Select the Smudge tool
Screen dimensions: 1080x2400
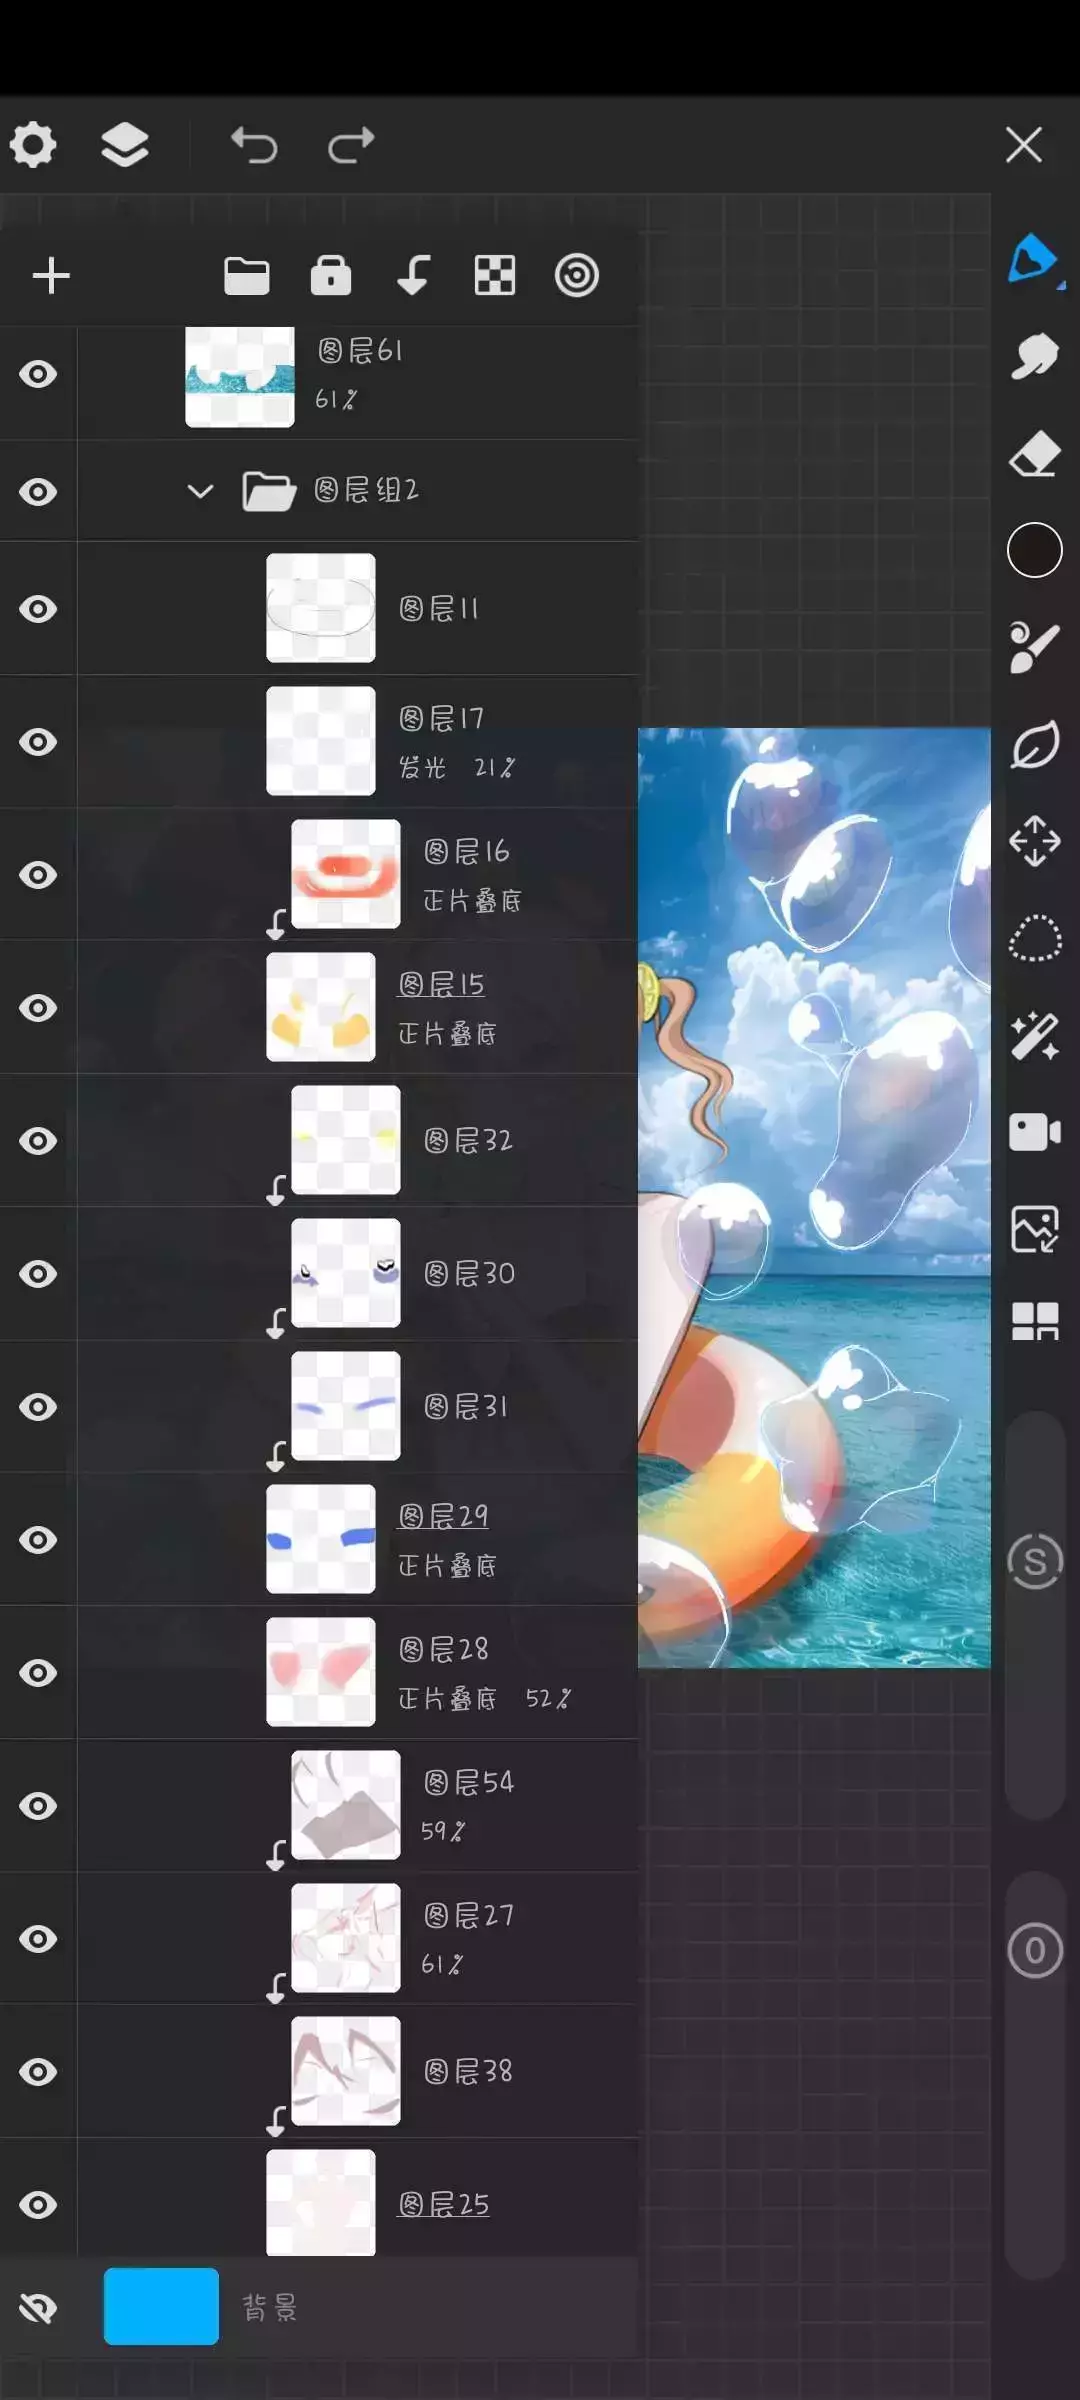click(x=1034, y=356)
